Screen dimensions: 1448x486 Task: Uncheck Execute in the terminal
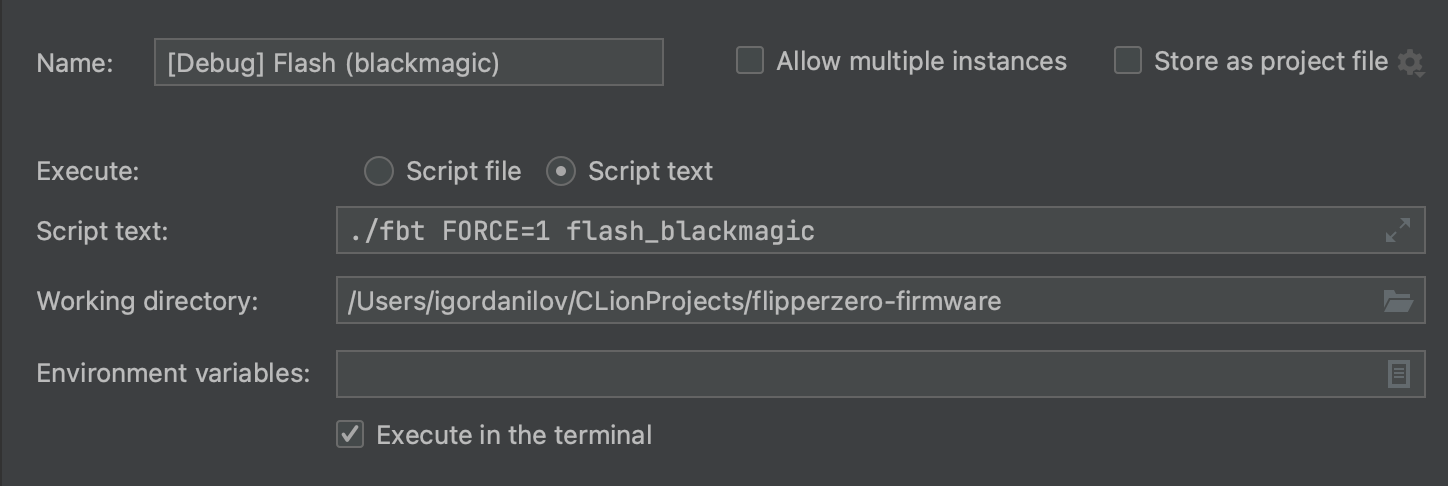coord(350,435)
